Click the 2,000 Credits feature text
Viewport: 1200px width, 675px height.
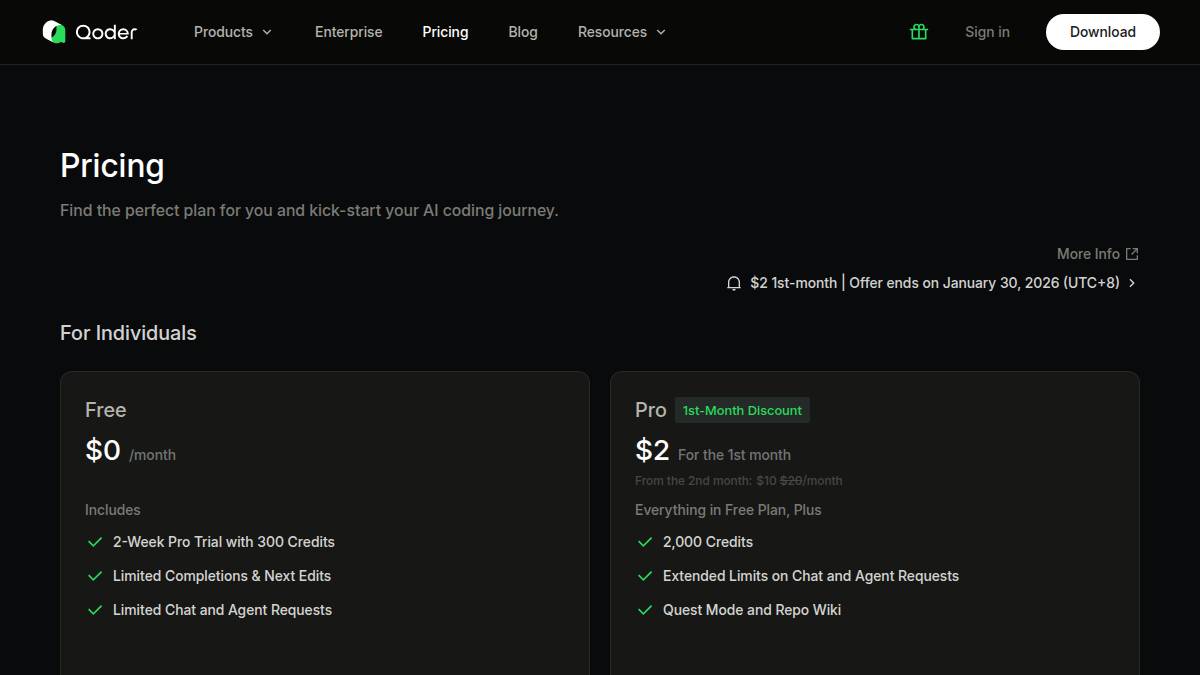(x=708, y=542)
